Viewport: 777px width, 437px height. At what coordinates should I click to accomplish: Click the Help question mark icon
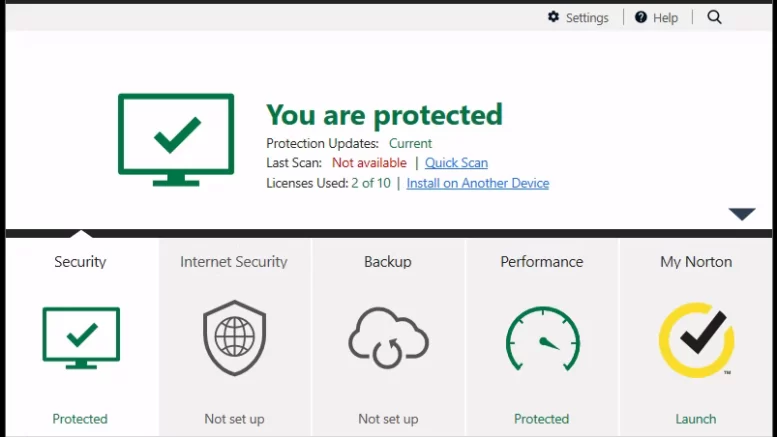point(641,17)
